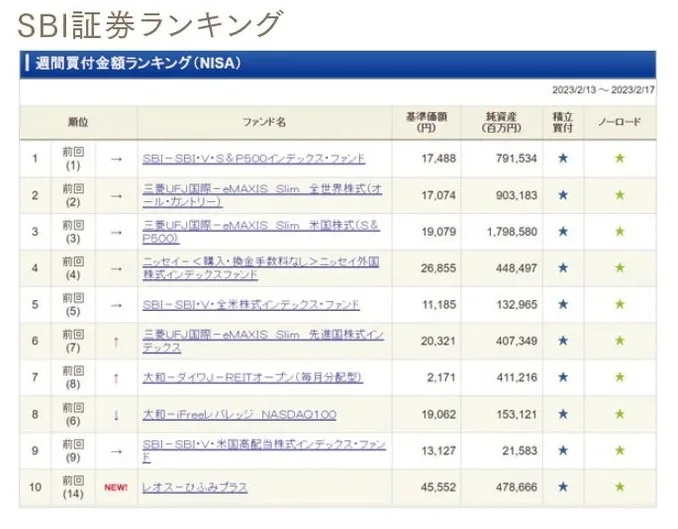The height and width of the screenshot is (529, 678).
Task: Click green ノーロード star in 407,349 row
Action: [620, 341]
